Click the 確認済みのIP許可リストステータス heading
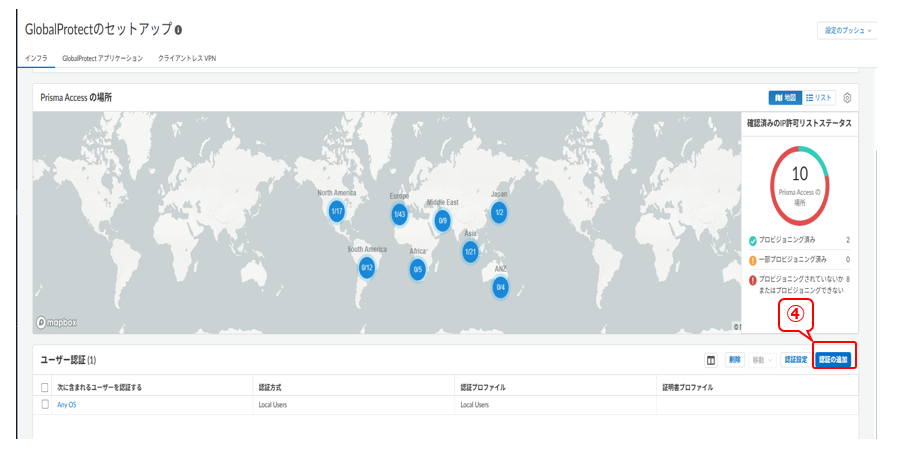This screenshot has height=450, width=900. [x=799, y=123]
